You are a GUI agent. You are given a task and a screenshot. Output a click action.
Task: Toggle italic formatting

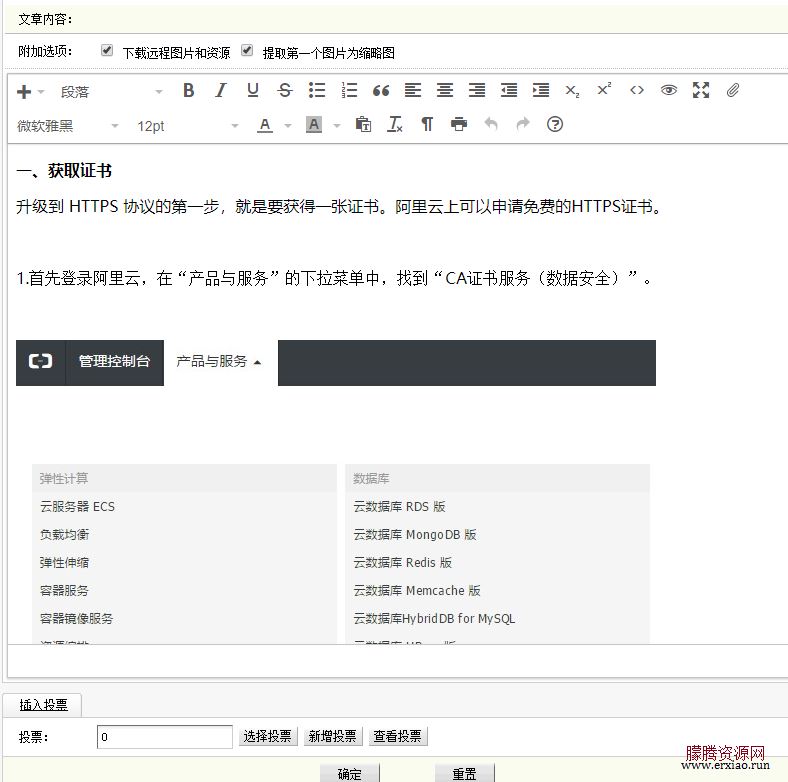pyautogui.click(x=221, y=90)
